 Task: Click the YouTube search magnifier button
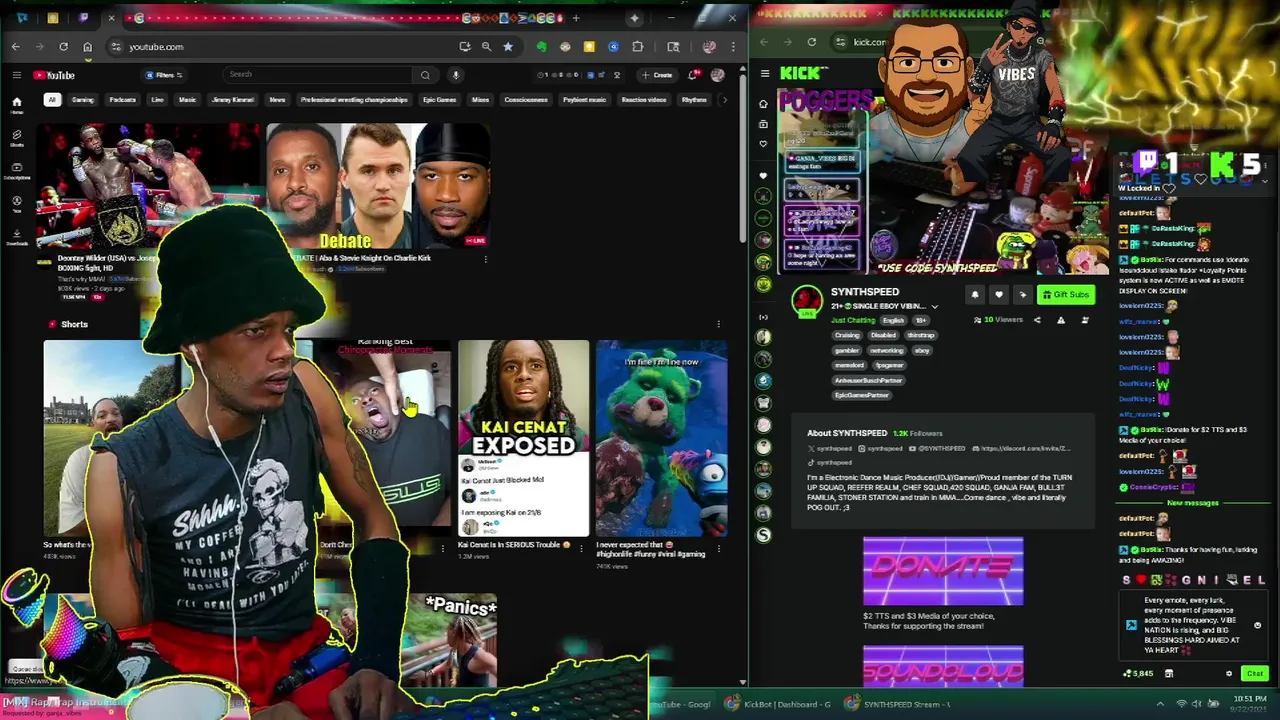(x=425, y=75)
